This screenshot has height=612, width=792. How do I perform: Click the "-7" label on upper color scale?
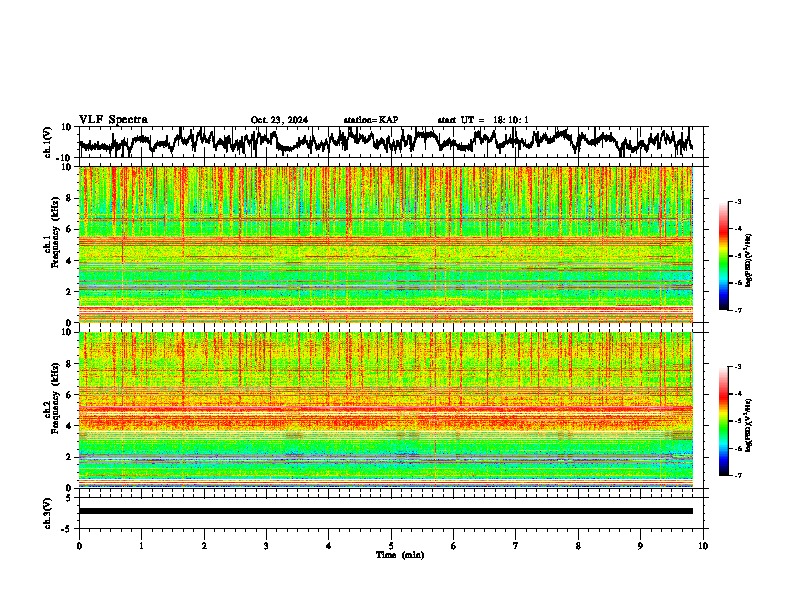click(x=738, y=310)
